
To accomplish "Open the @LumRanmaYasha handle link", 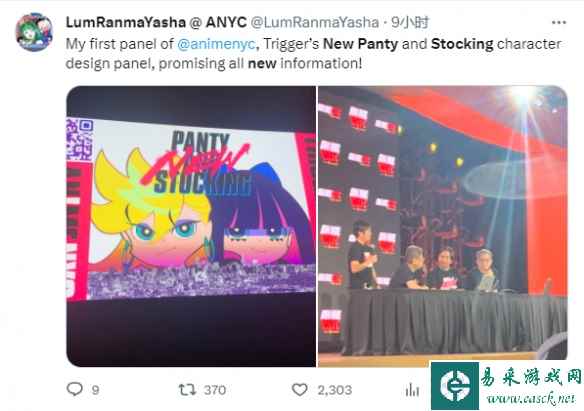I will tap(315, 22).
